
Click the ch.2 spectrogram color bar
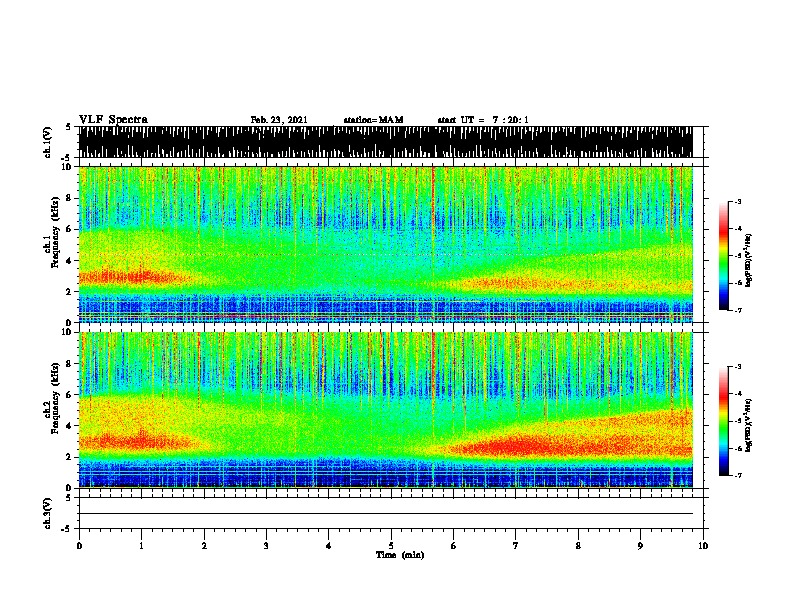pos(724,421)
